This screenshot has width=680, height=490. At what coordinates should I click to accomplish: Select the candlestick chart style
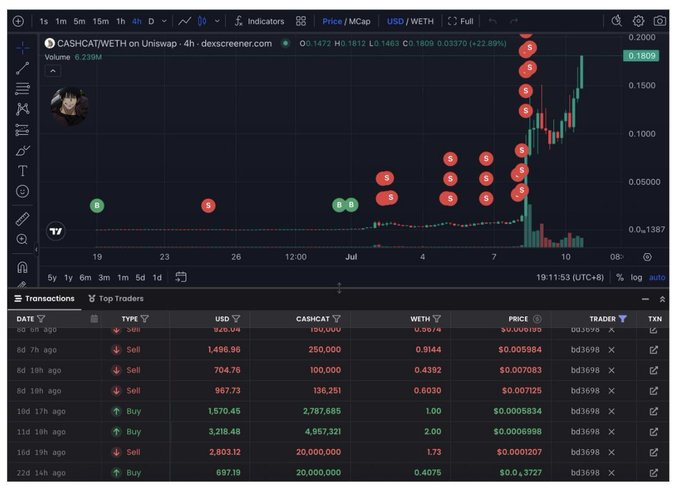(x=202, y=21)
